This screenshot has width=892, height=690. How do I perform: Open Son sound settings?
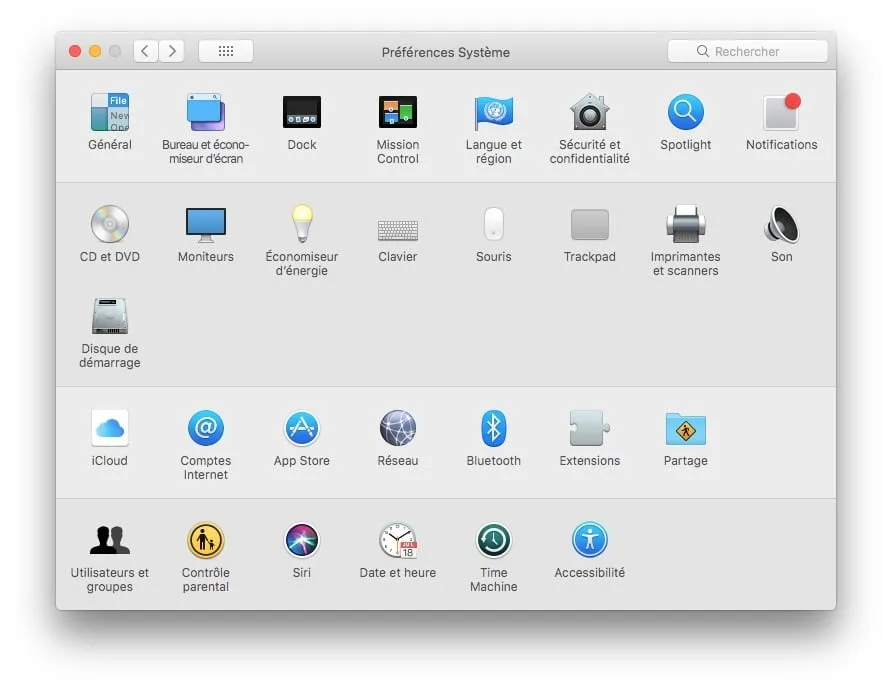[782, 224]
